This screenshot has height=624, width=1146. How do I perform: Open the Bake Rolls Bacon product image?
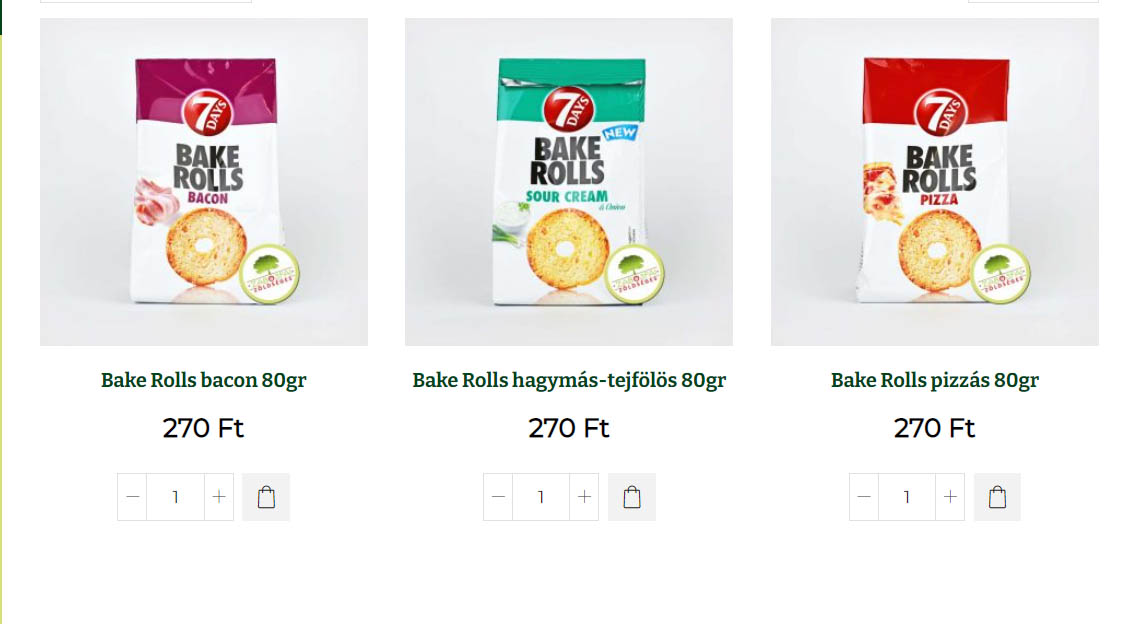[204, 182]
